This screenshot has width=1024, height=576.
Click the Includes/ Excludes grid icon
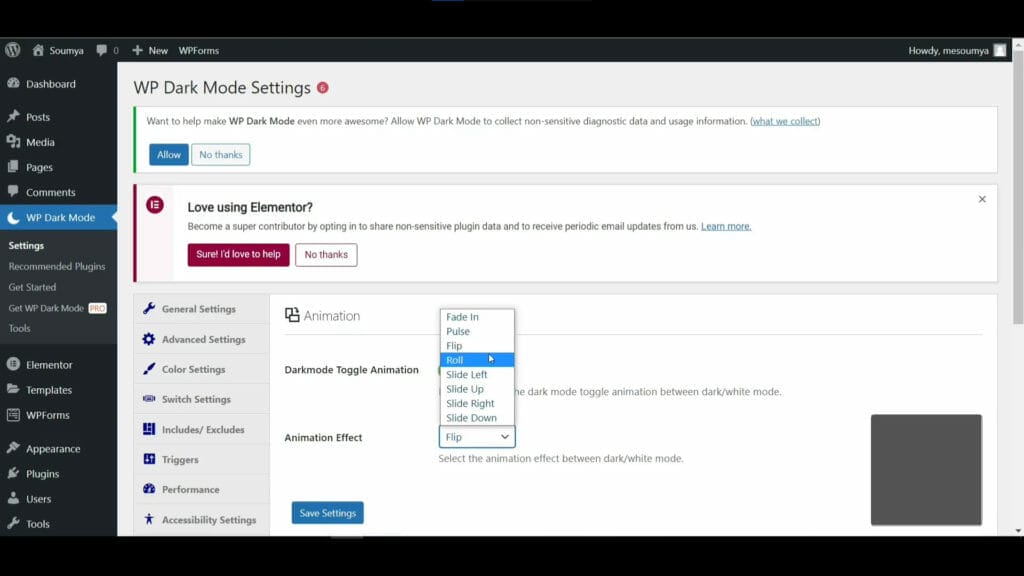[x=149, y=429]
